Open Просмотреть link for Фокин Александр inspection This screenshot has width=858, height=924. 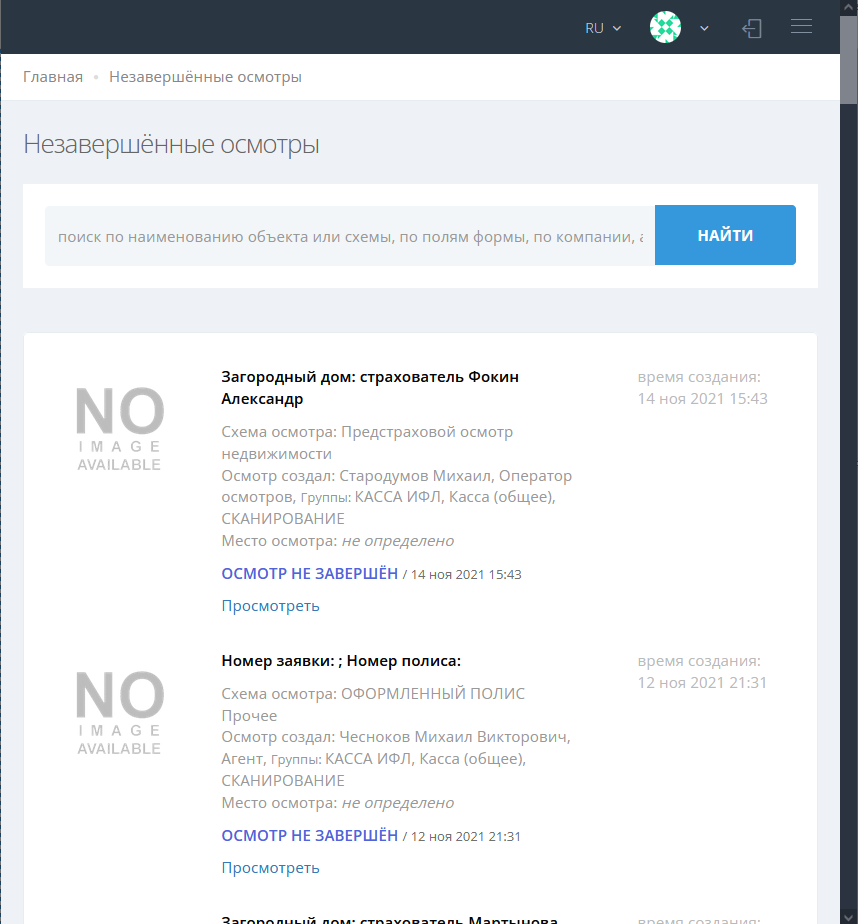tap(270, 605)
